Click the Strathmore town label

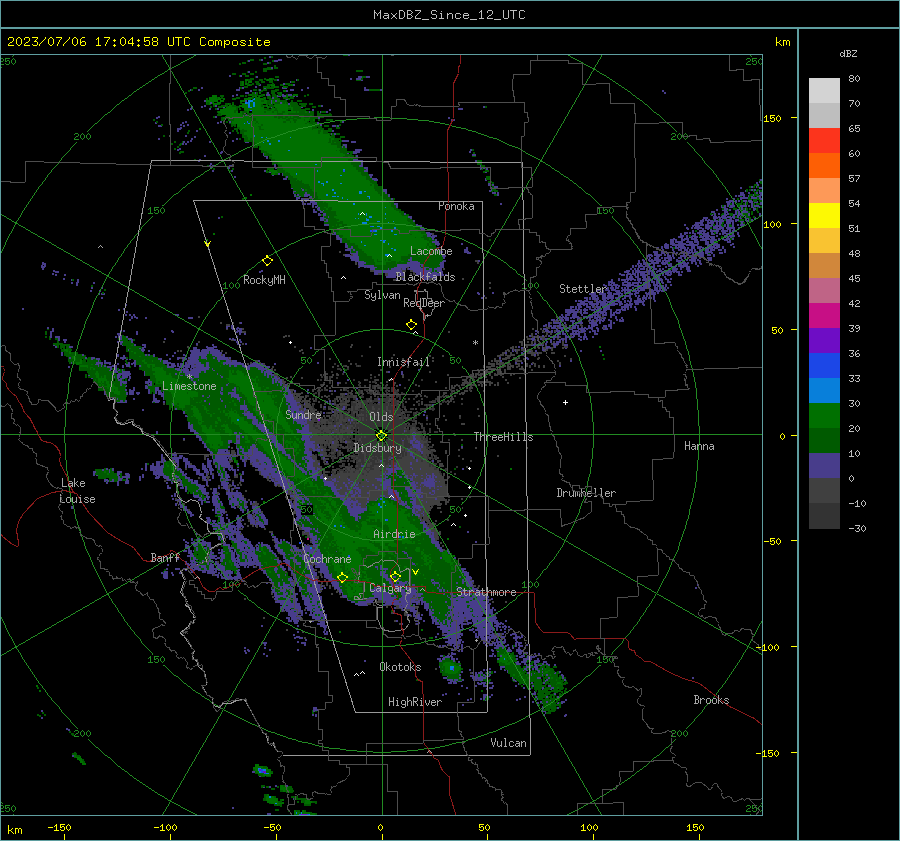point(486,592)
